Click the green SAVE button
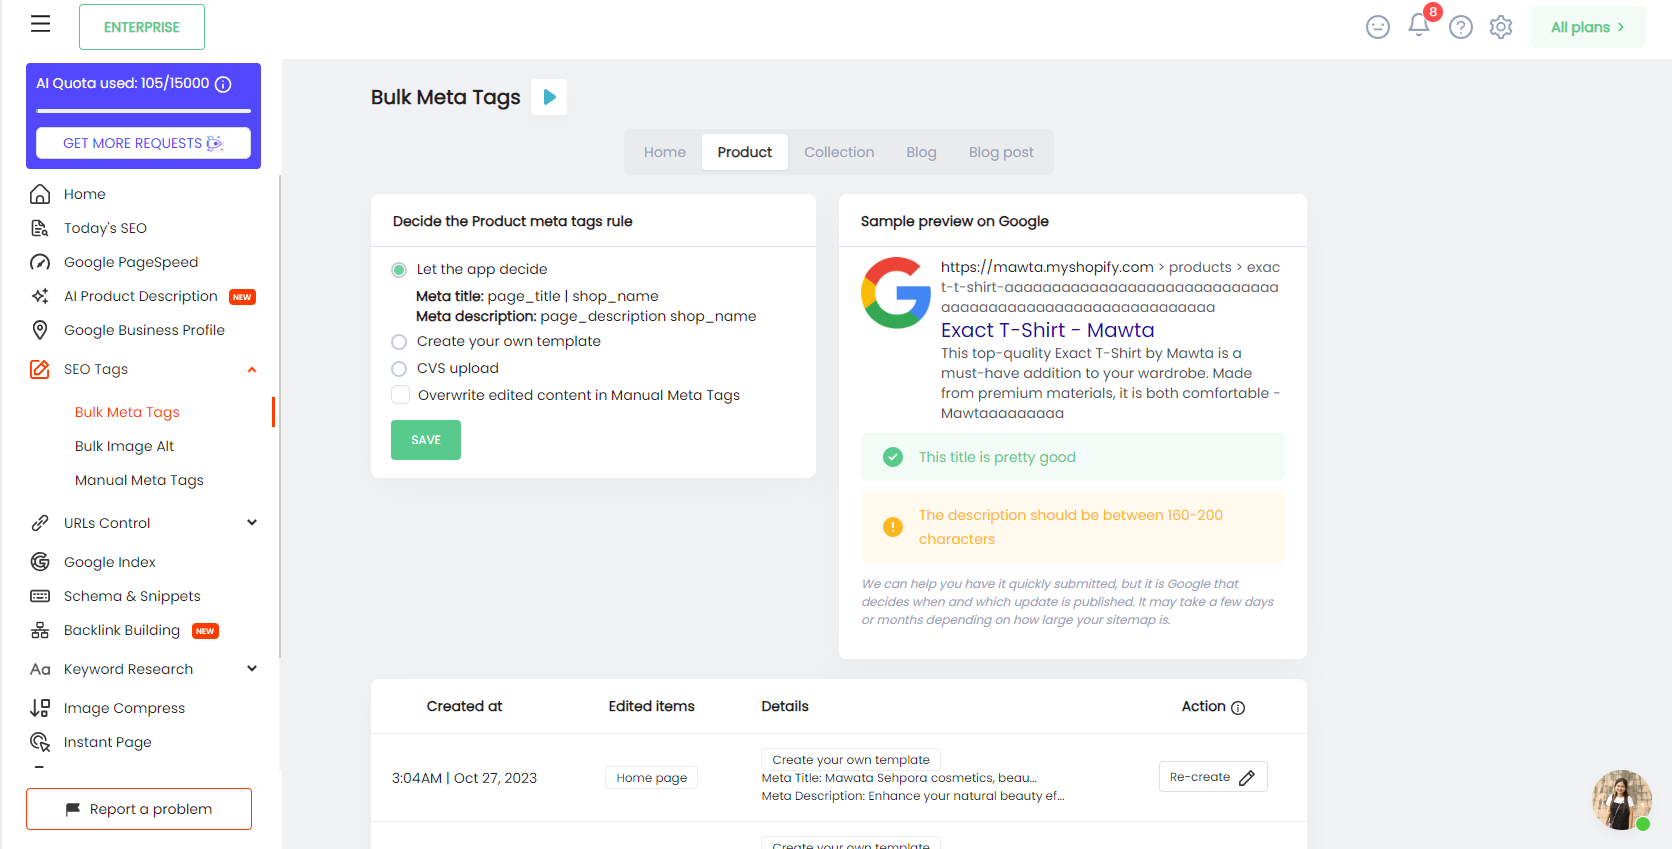Viewport: 1672px width, 849px height. [x=426, y=440]
